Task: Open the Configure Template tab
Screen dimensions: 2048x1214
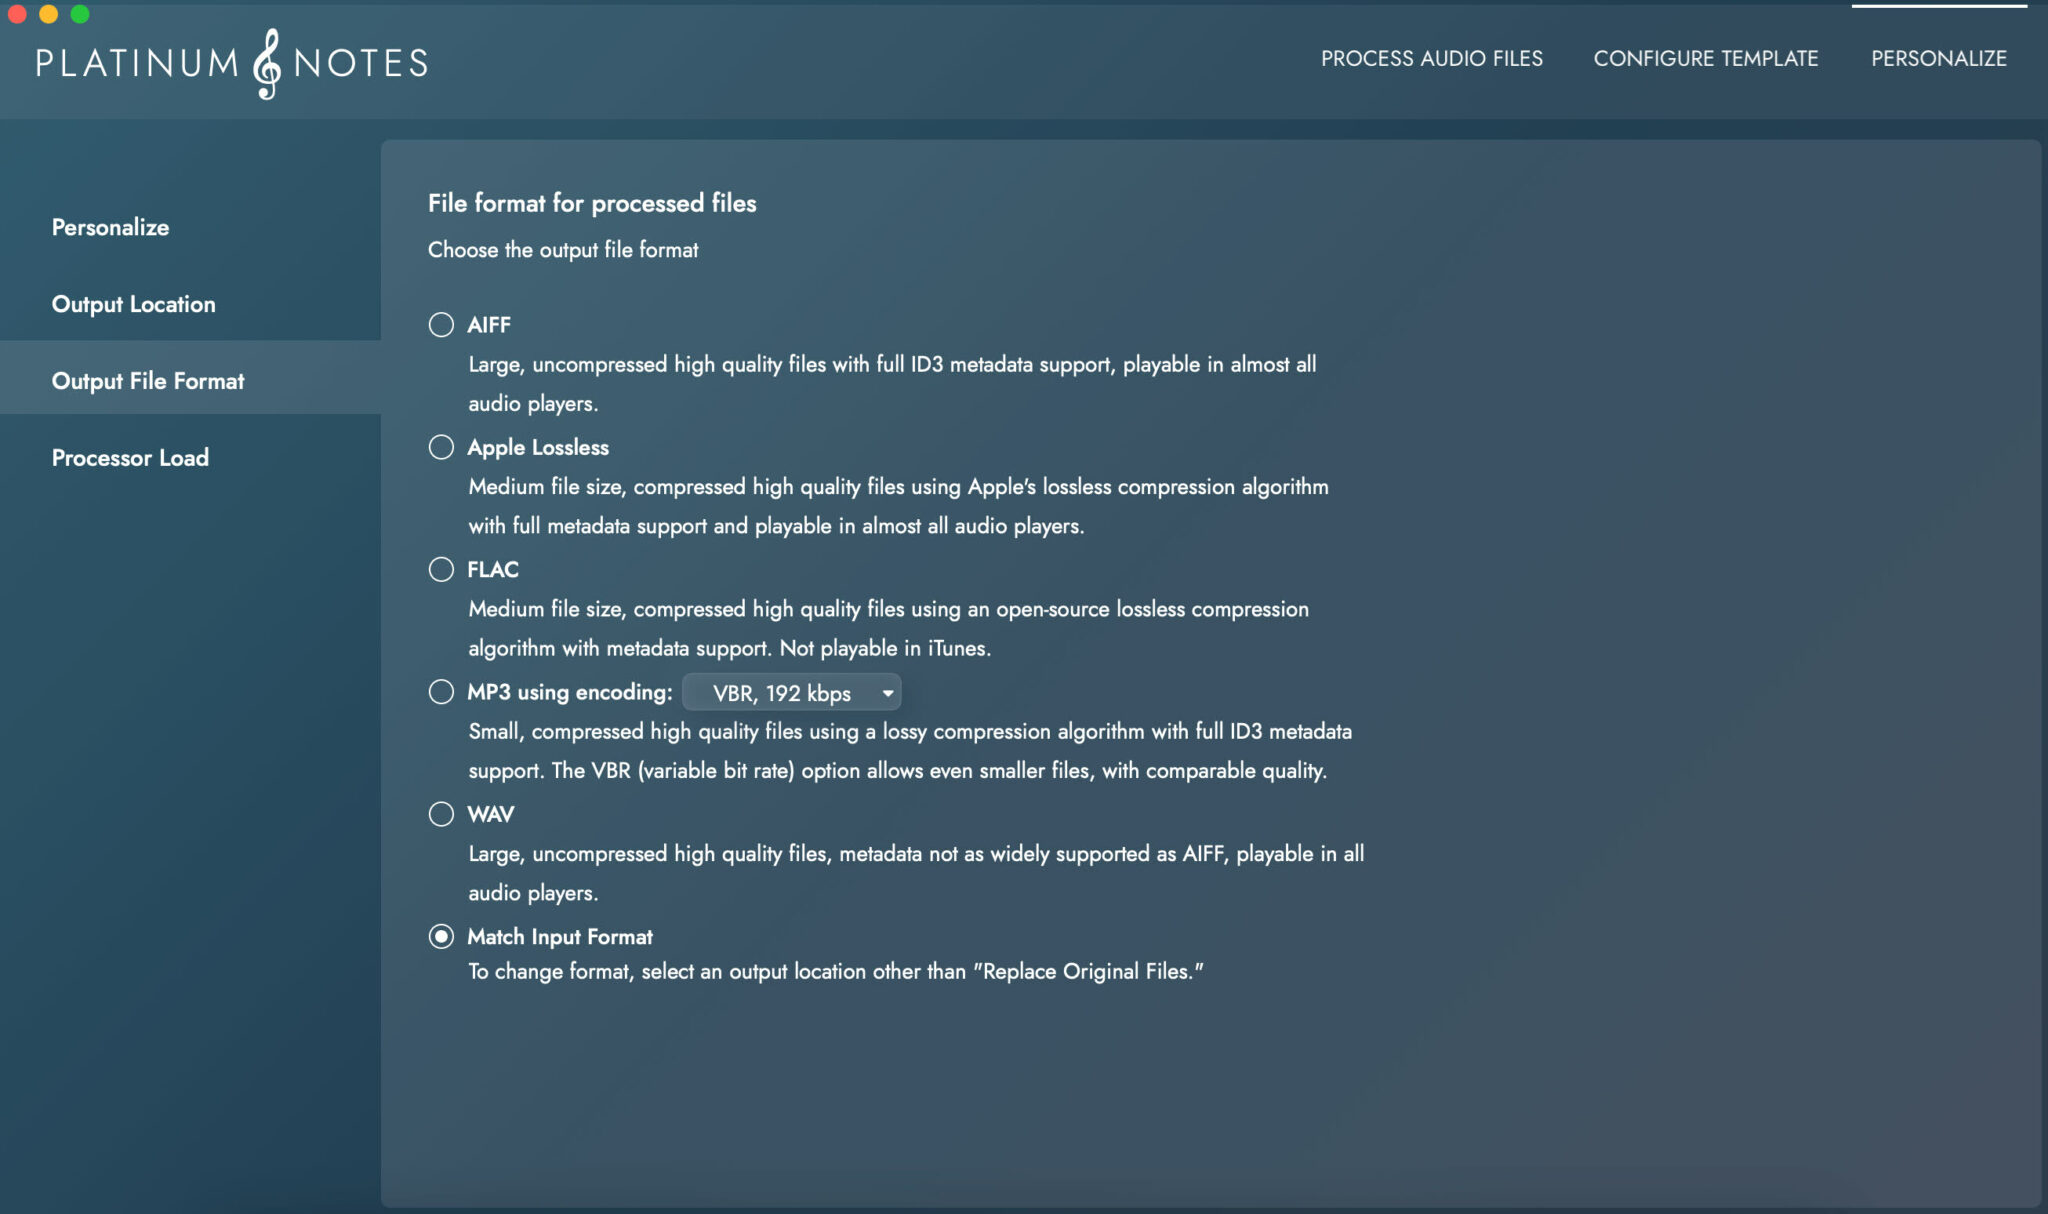Action: [x=1705, y=58]
